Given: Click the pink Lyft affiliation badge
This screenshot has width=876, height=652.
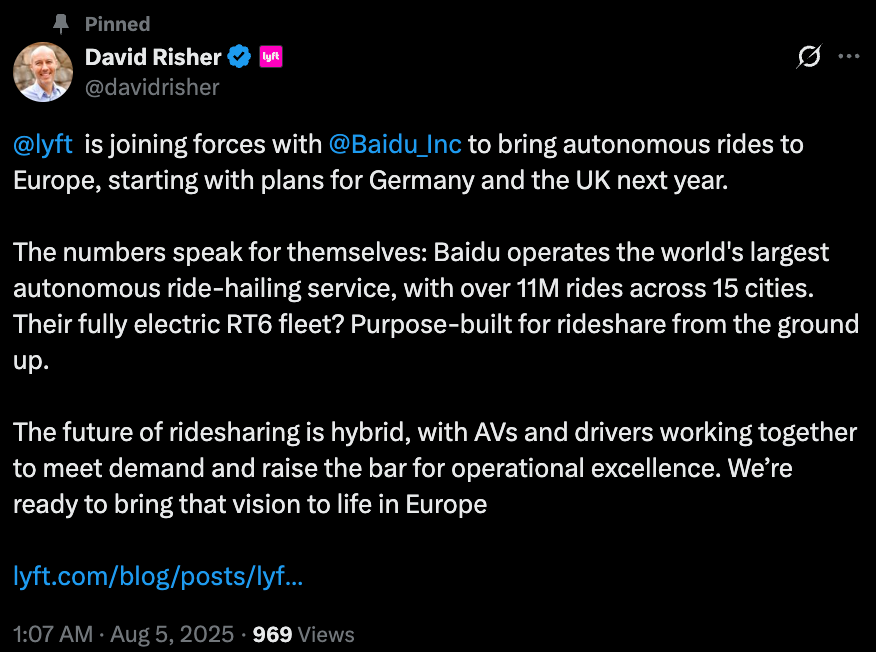Looking at the screenshot, I should pyautogui.click(x=270, y=57).
